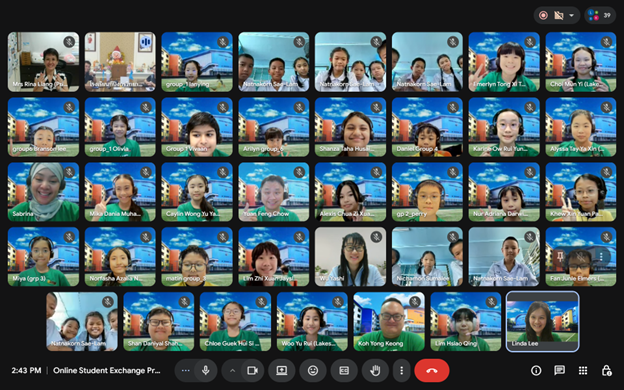Open more options on Fan Junie Elmers tile
Screen dimensions: 624x390
click(601, 256)
